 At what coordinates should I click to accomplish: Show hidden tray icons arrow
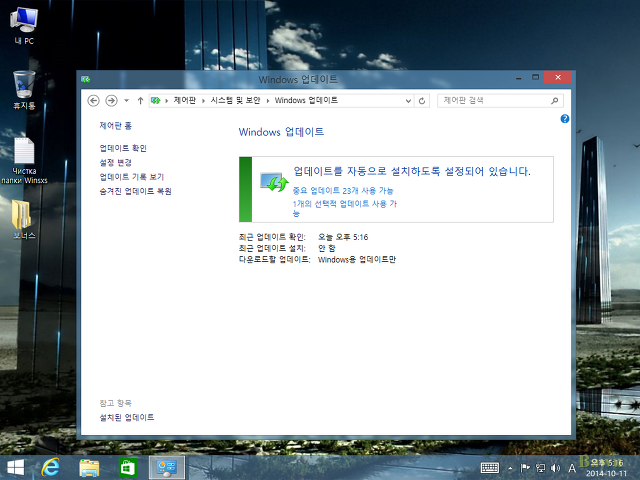(x=510, y=468)
